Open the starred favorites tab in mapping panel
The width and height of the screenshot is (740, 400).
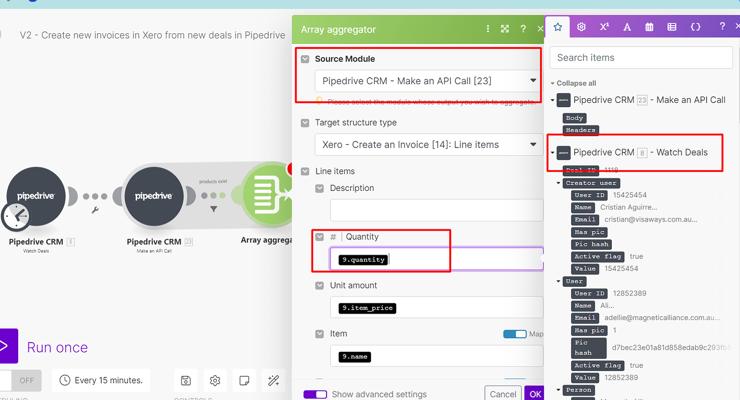point(557,27)
